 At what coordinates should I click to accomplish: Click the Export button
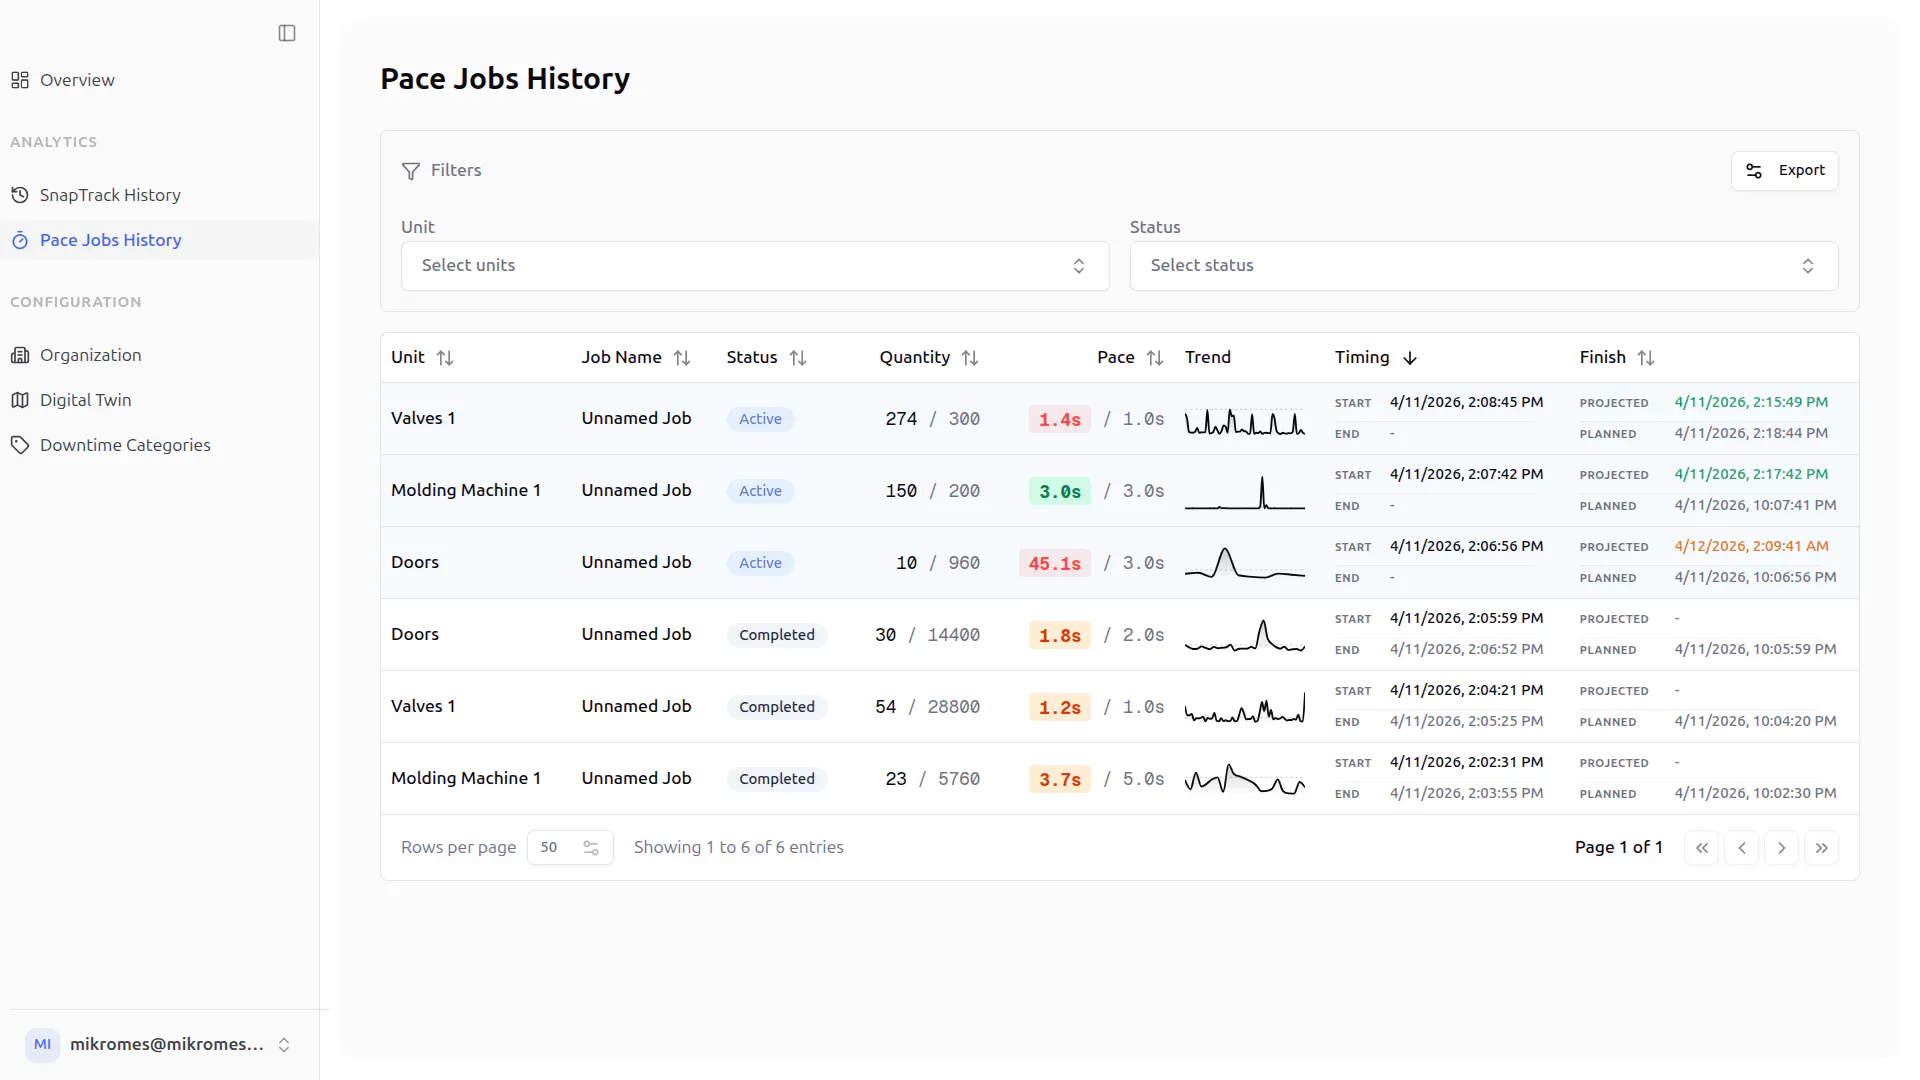[x=1785, y=171]
